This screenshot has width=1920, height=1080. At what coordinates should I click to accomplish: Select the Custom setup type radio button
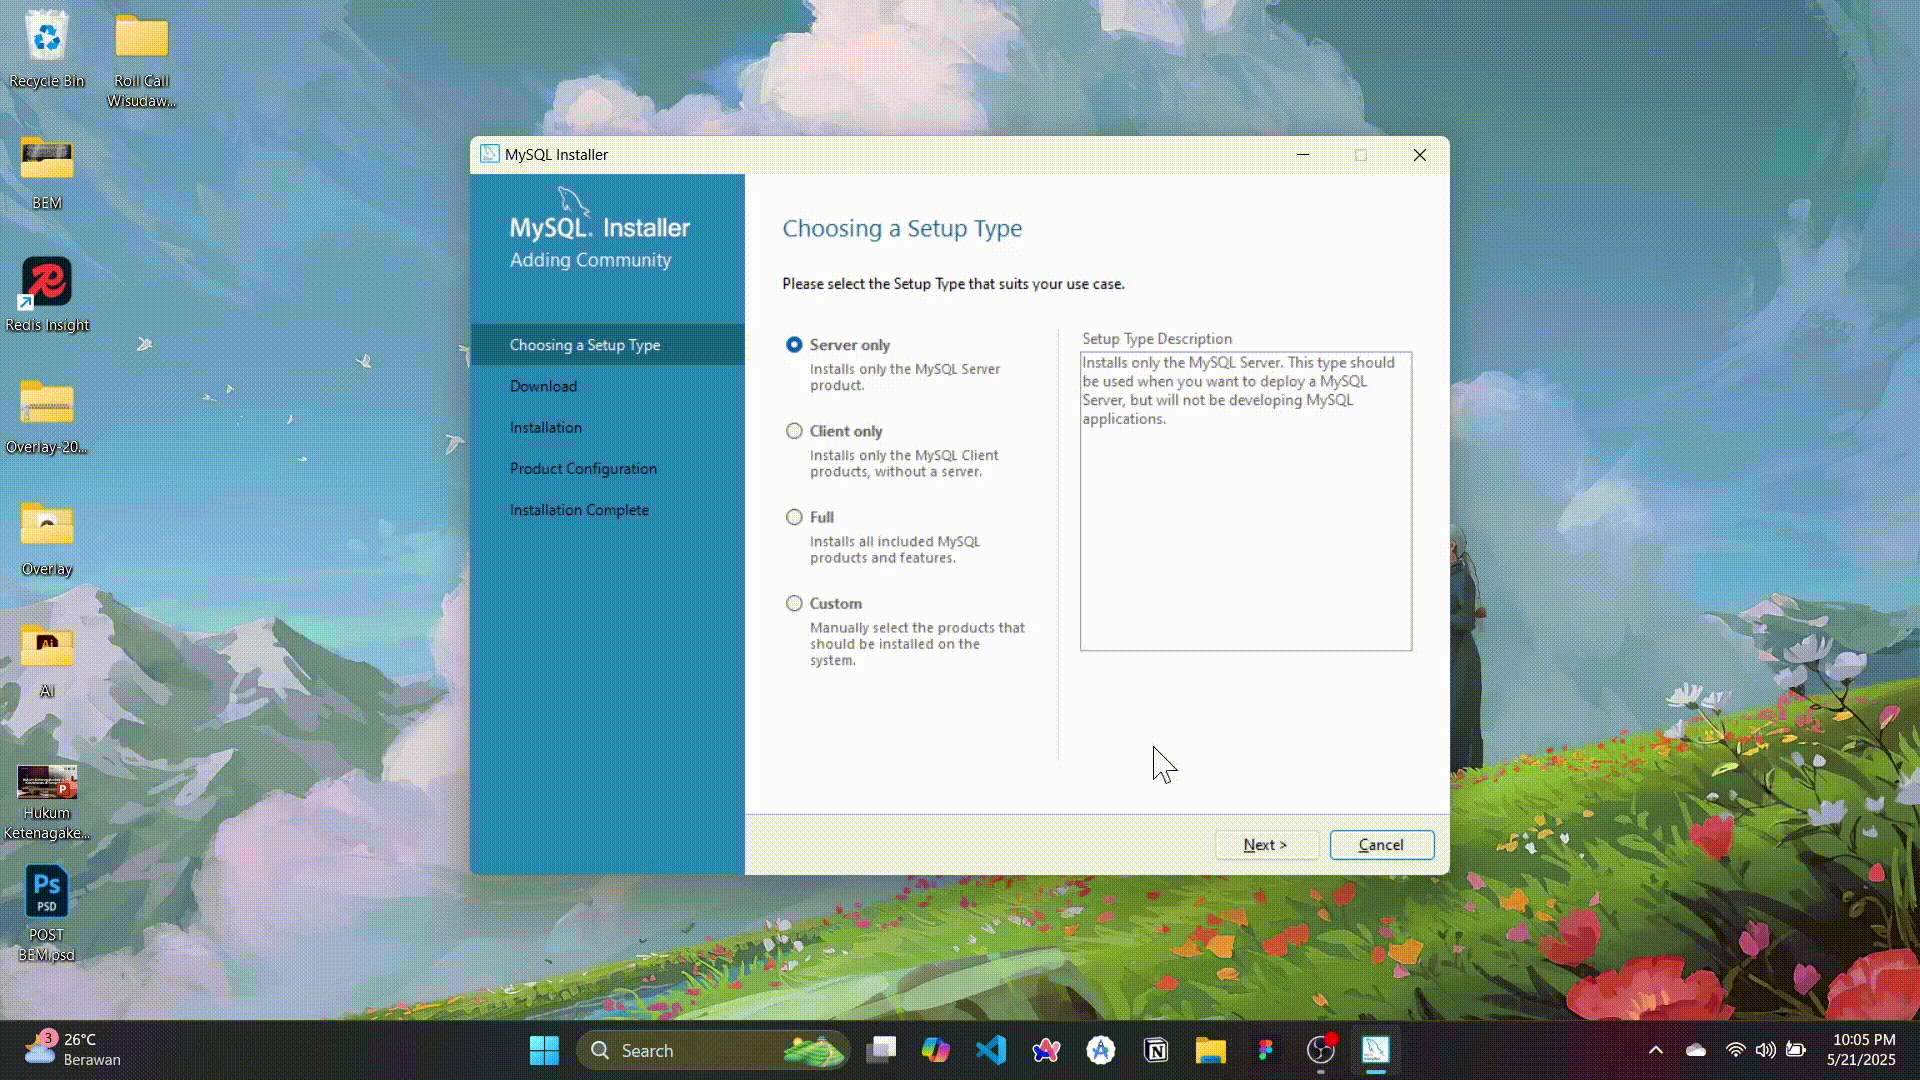click(x=794, y=604)
